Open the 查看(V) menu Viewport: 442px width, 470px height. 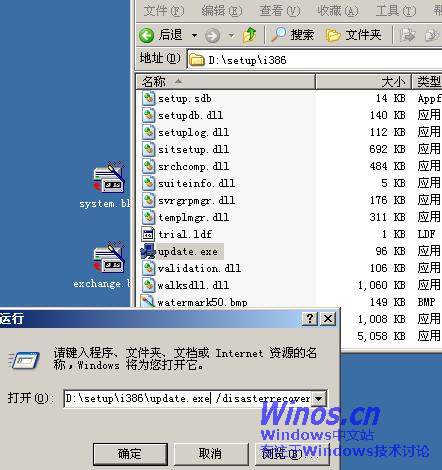click(x=280, y=11)
